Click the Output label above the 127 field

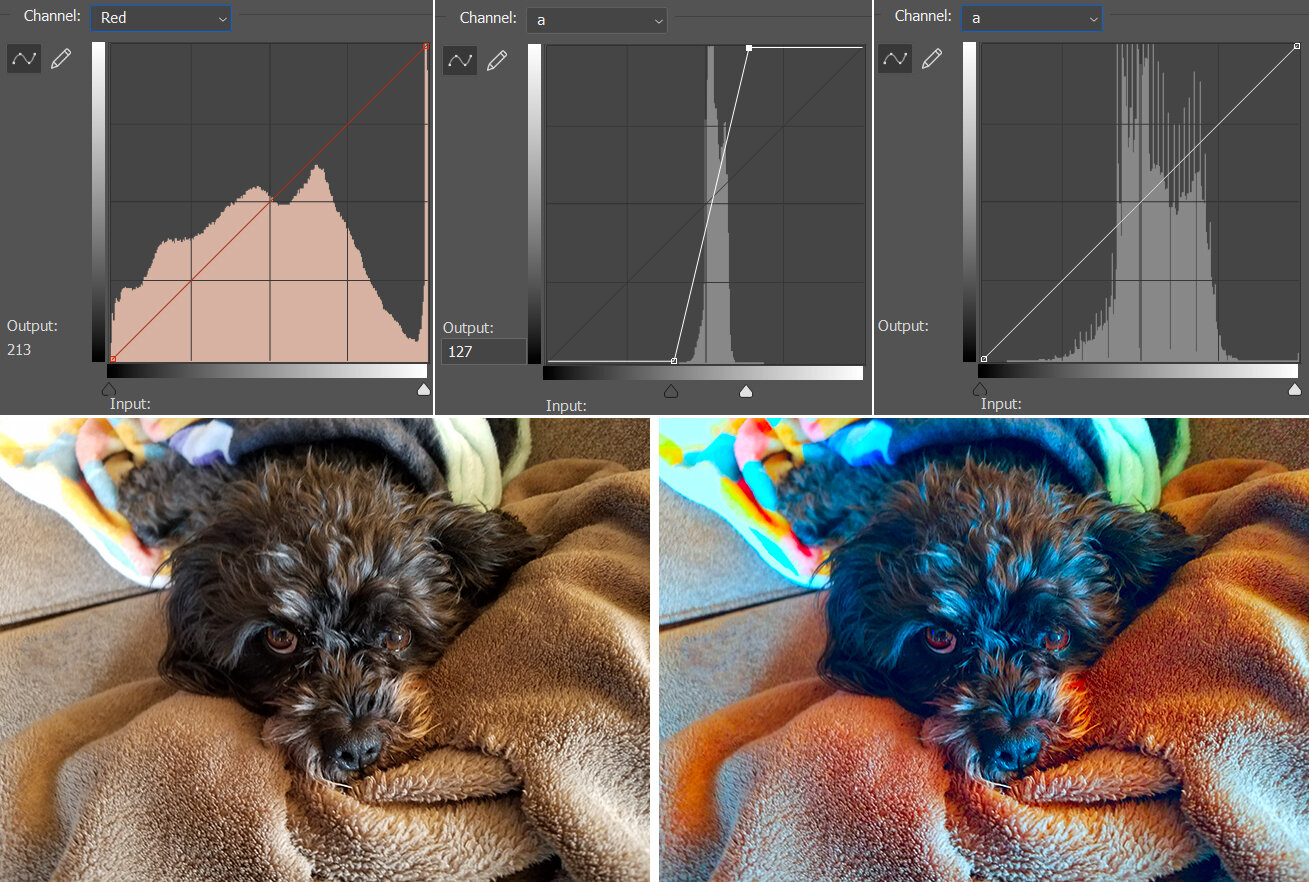click(x=468, y=328)
